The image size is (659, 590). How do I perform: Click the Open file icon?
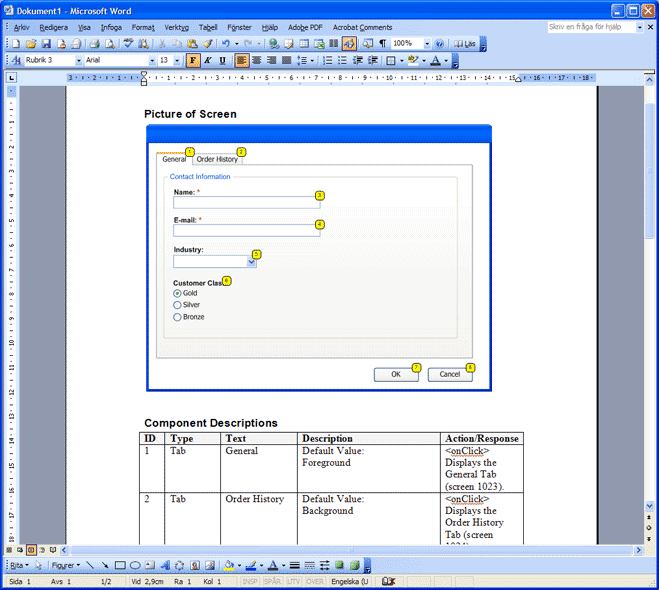point(31,44)
